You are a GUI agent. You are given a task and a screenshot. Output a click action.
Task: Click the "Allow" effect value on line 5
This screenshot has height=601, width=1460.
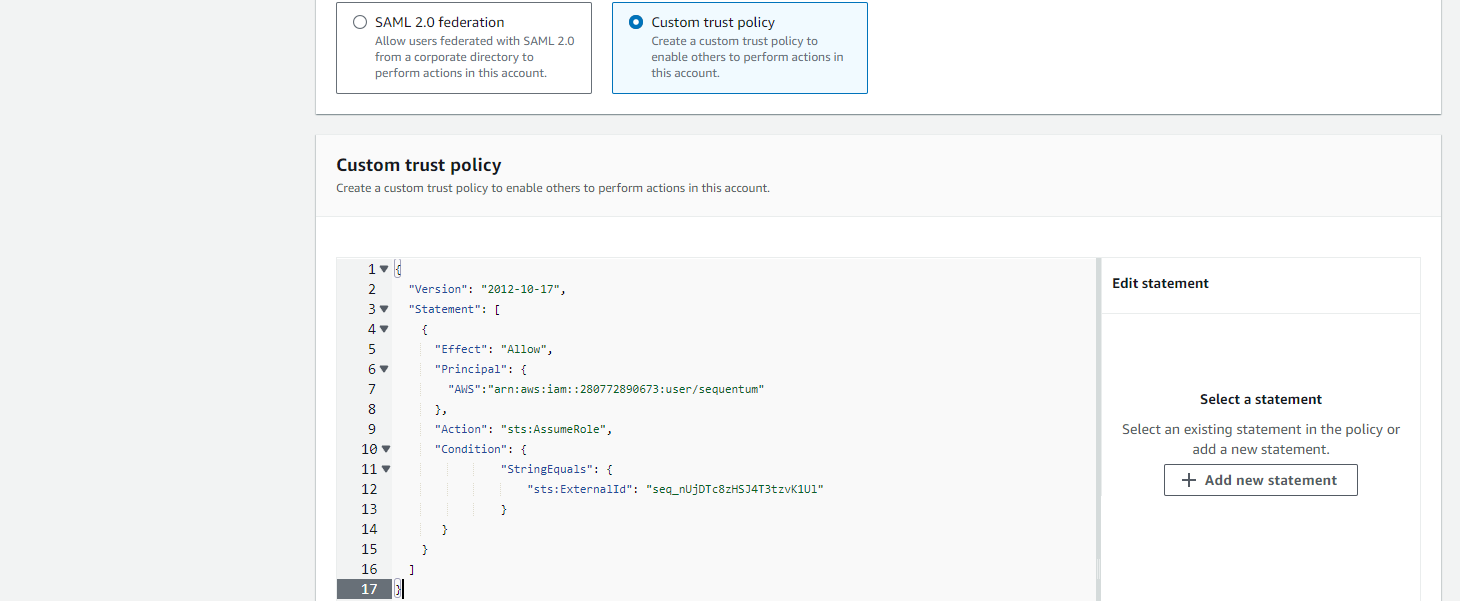click(523, 349)
